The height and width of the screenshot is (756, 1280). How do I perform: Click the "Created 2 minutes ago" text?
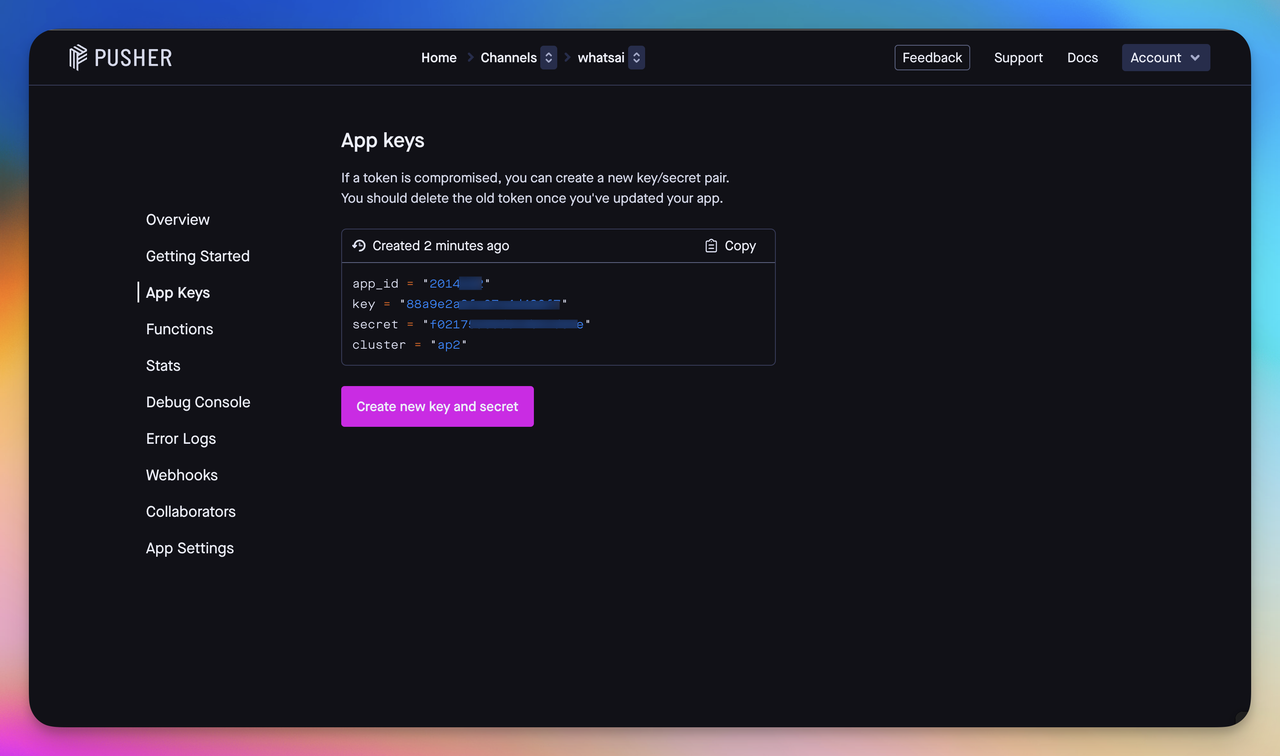coord(441,246)
